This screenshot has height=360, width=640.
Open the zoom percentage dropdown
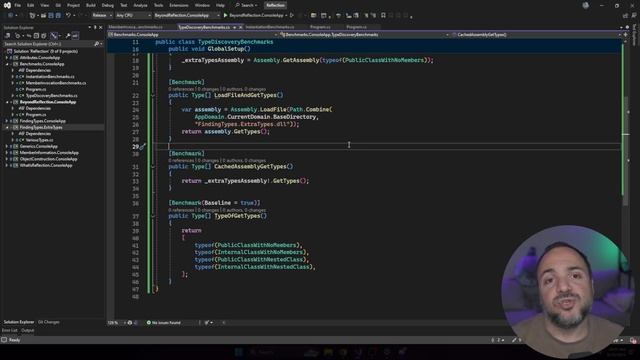(x=117, y=322)
